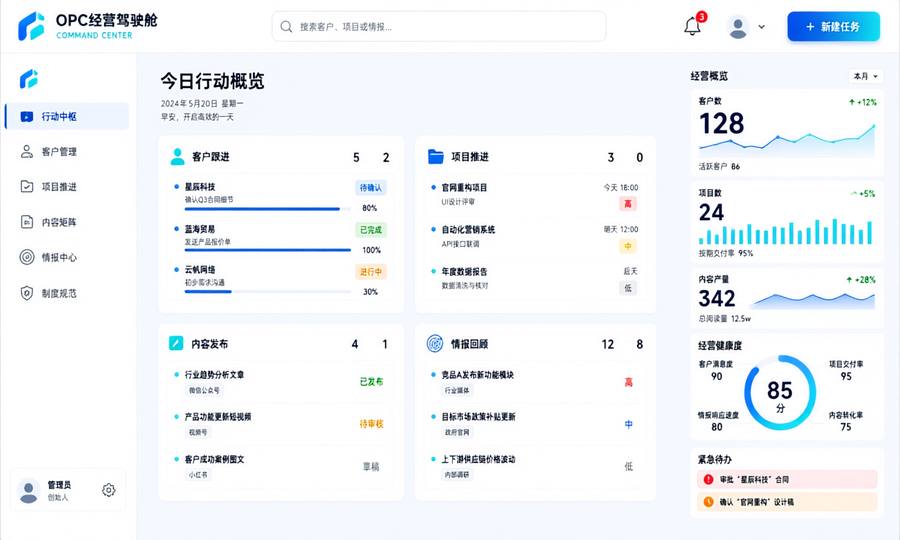Open 情报中心 in the sidebar

(67, 257)
